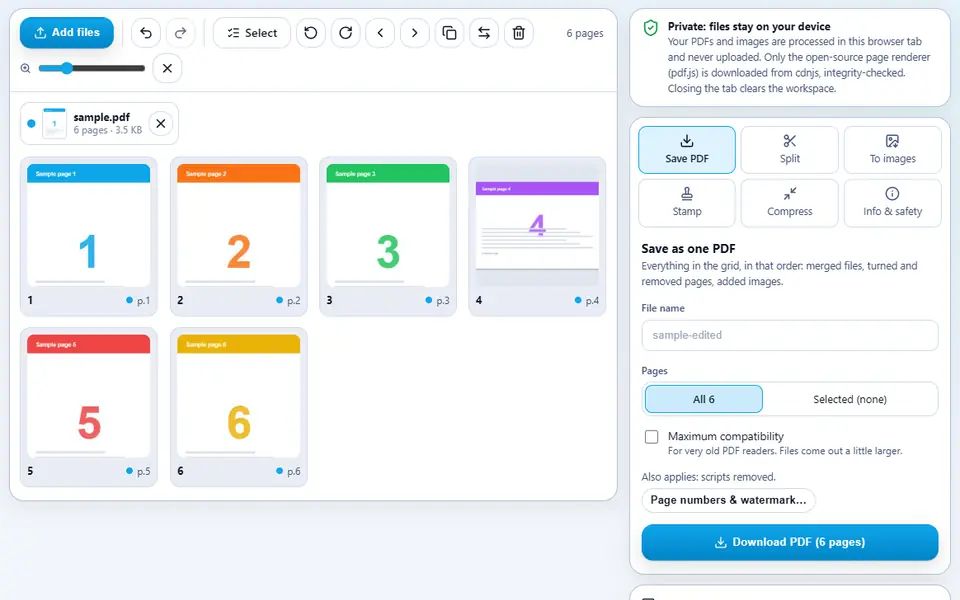Viewport: 960px width, 600px height.
Task: Activate the Select mode button
Action: click(x=252, y=32)
